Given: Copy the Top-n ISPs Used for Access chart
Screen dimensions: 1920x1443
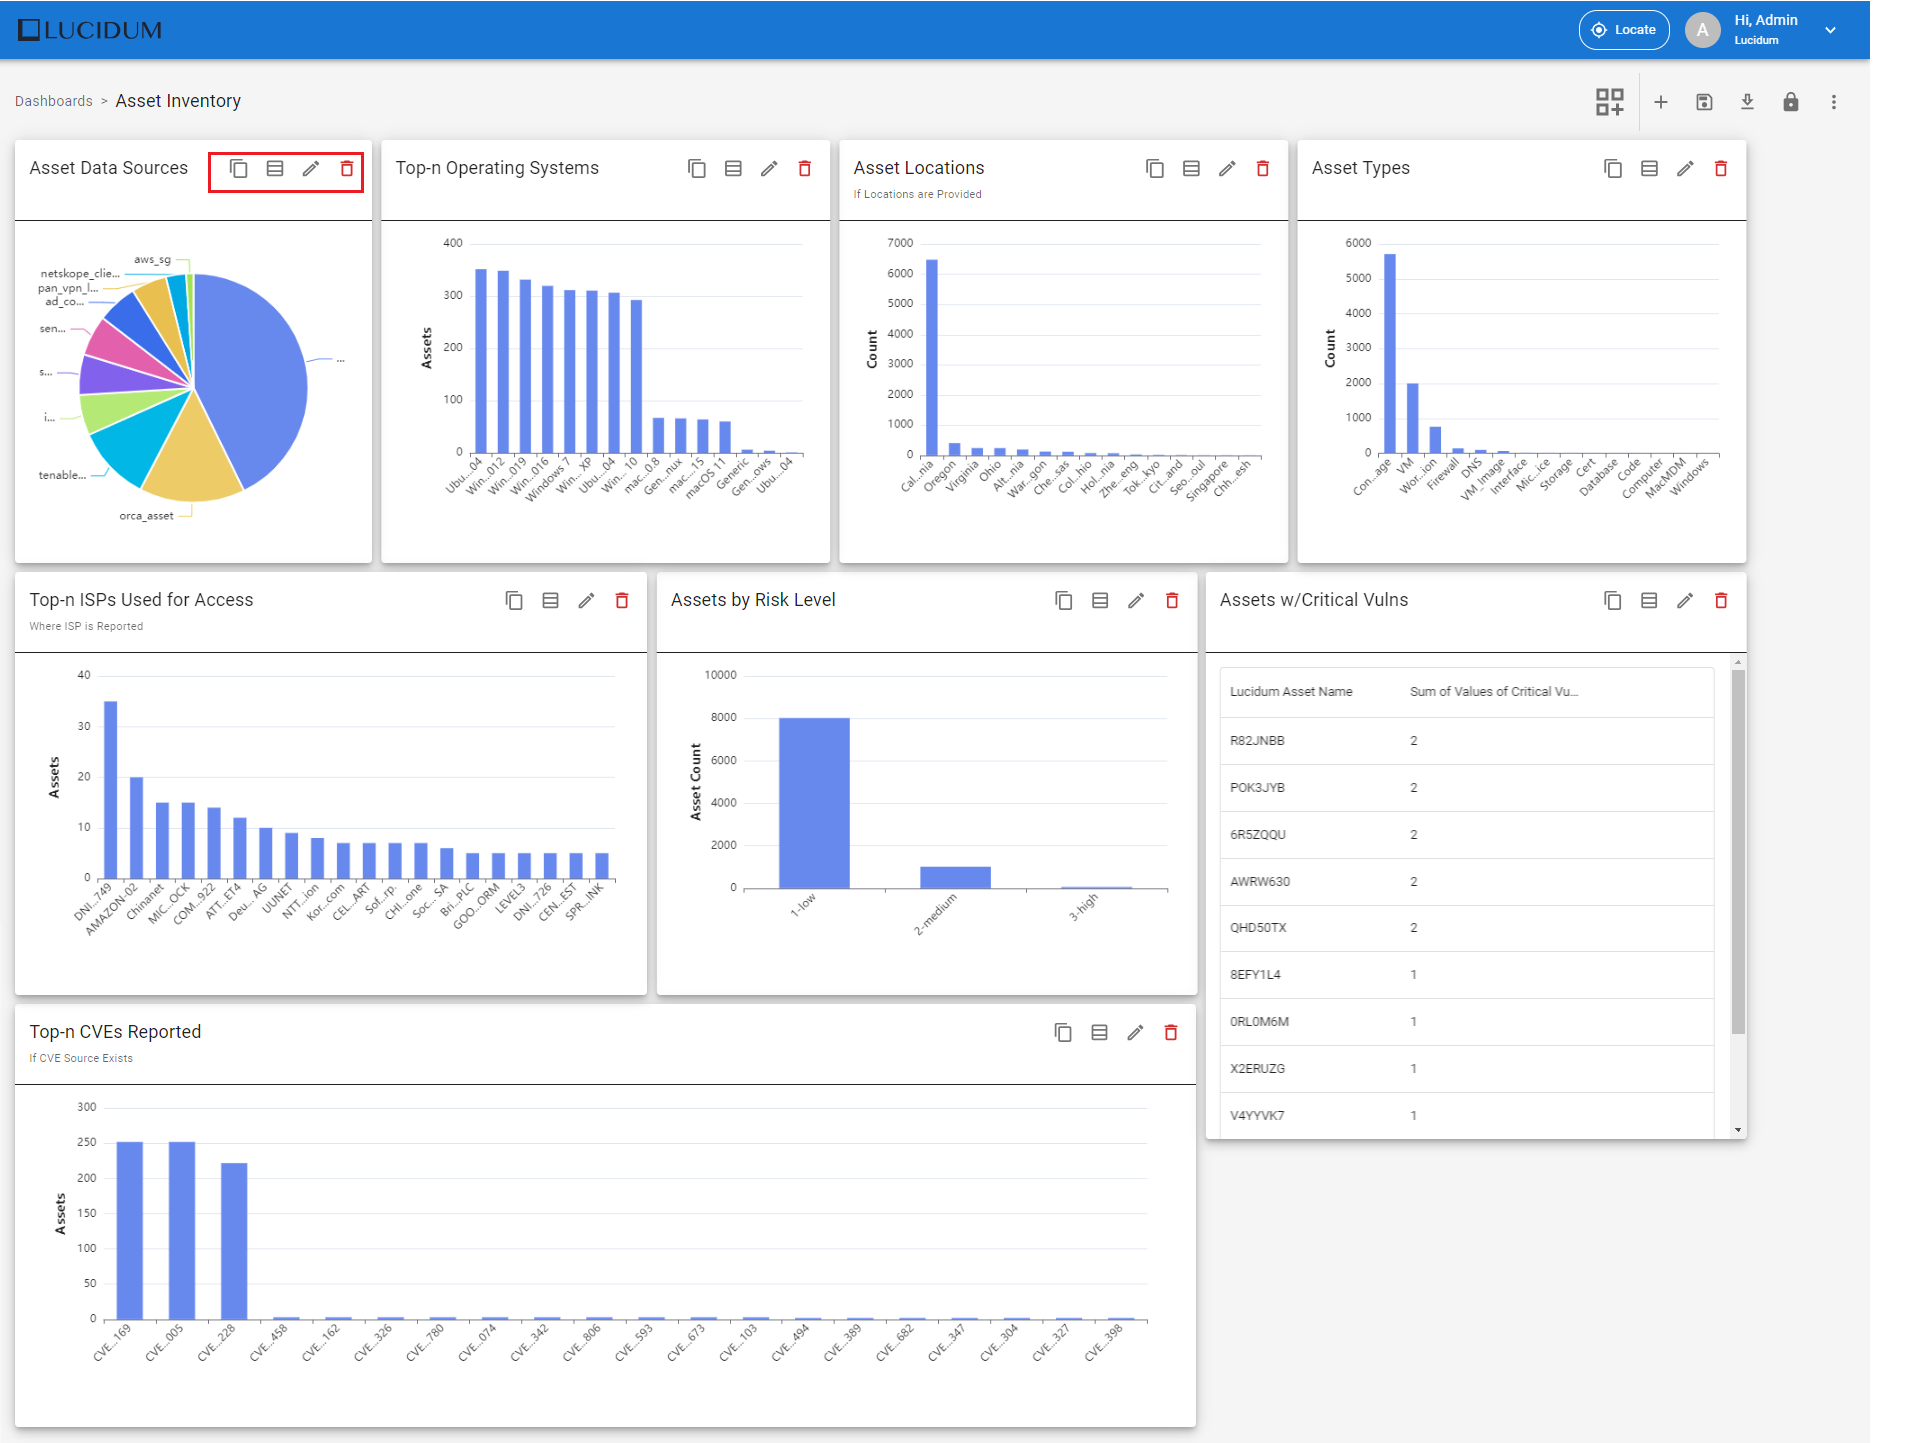Looking at the screenshot, I should pos(514,600).
